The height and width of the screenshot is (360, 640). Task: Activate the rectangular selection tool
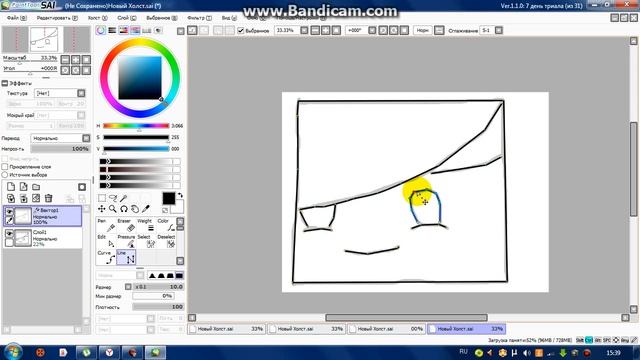(102, 198)
